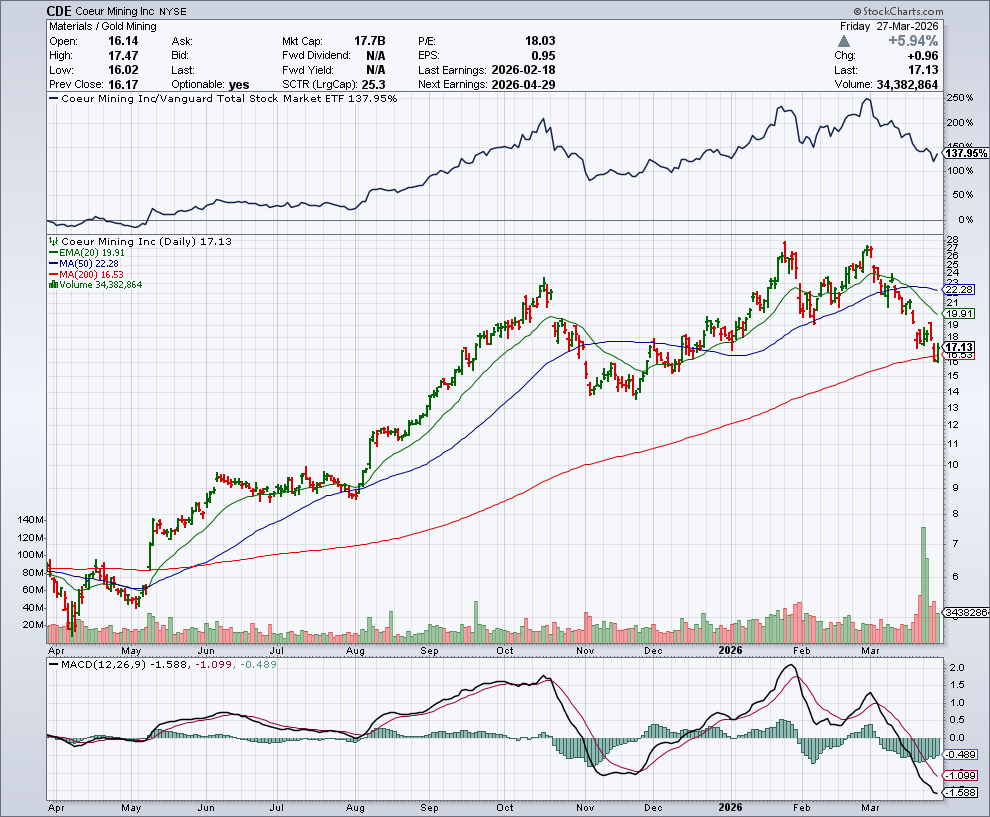This screenshot has height=817, width=990.
Task: Click the P/E value 18.03
Action: tap(540, 41)
